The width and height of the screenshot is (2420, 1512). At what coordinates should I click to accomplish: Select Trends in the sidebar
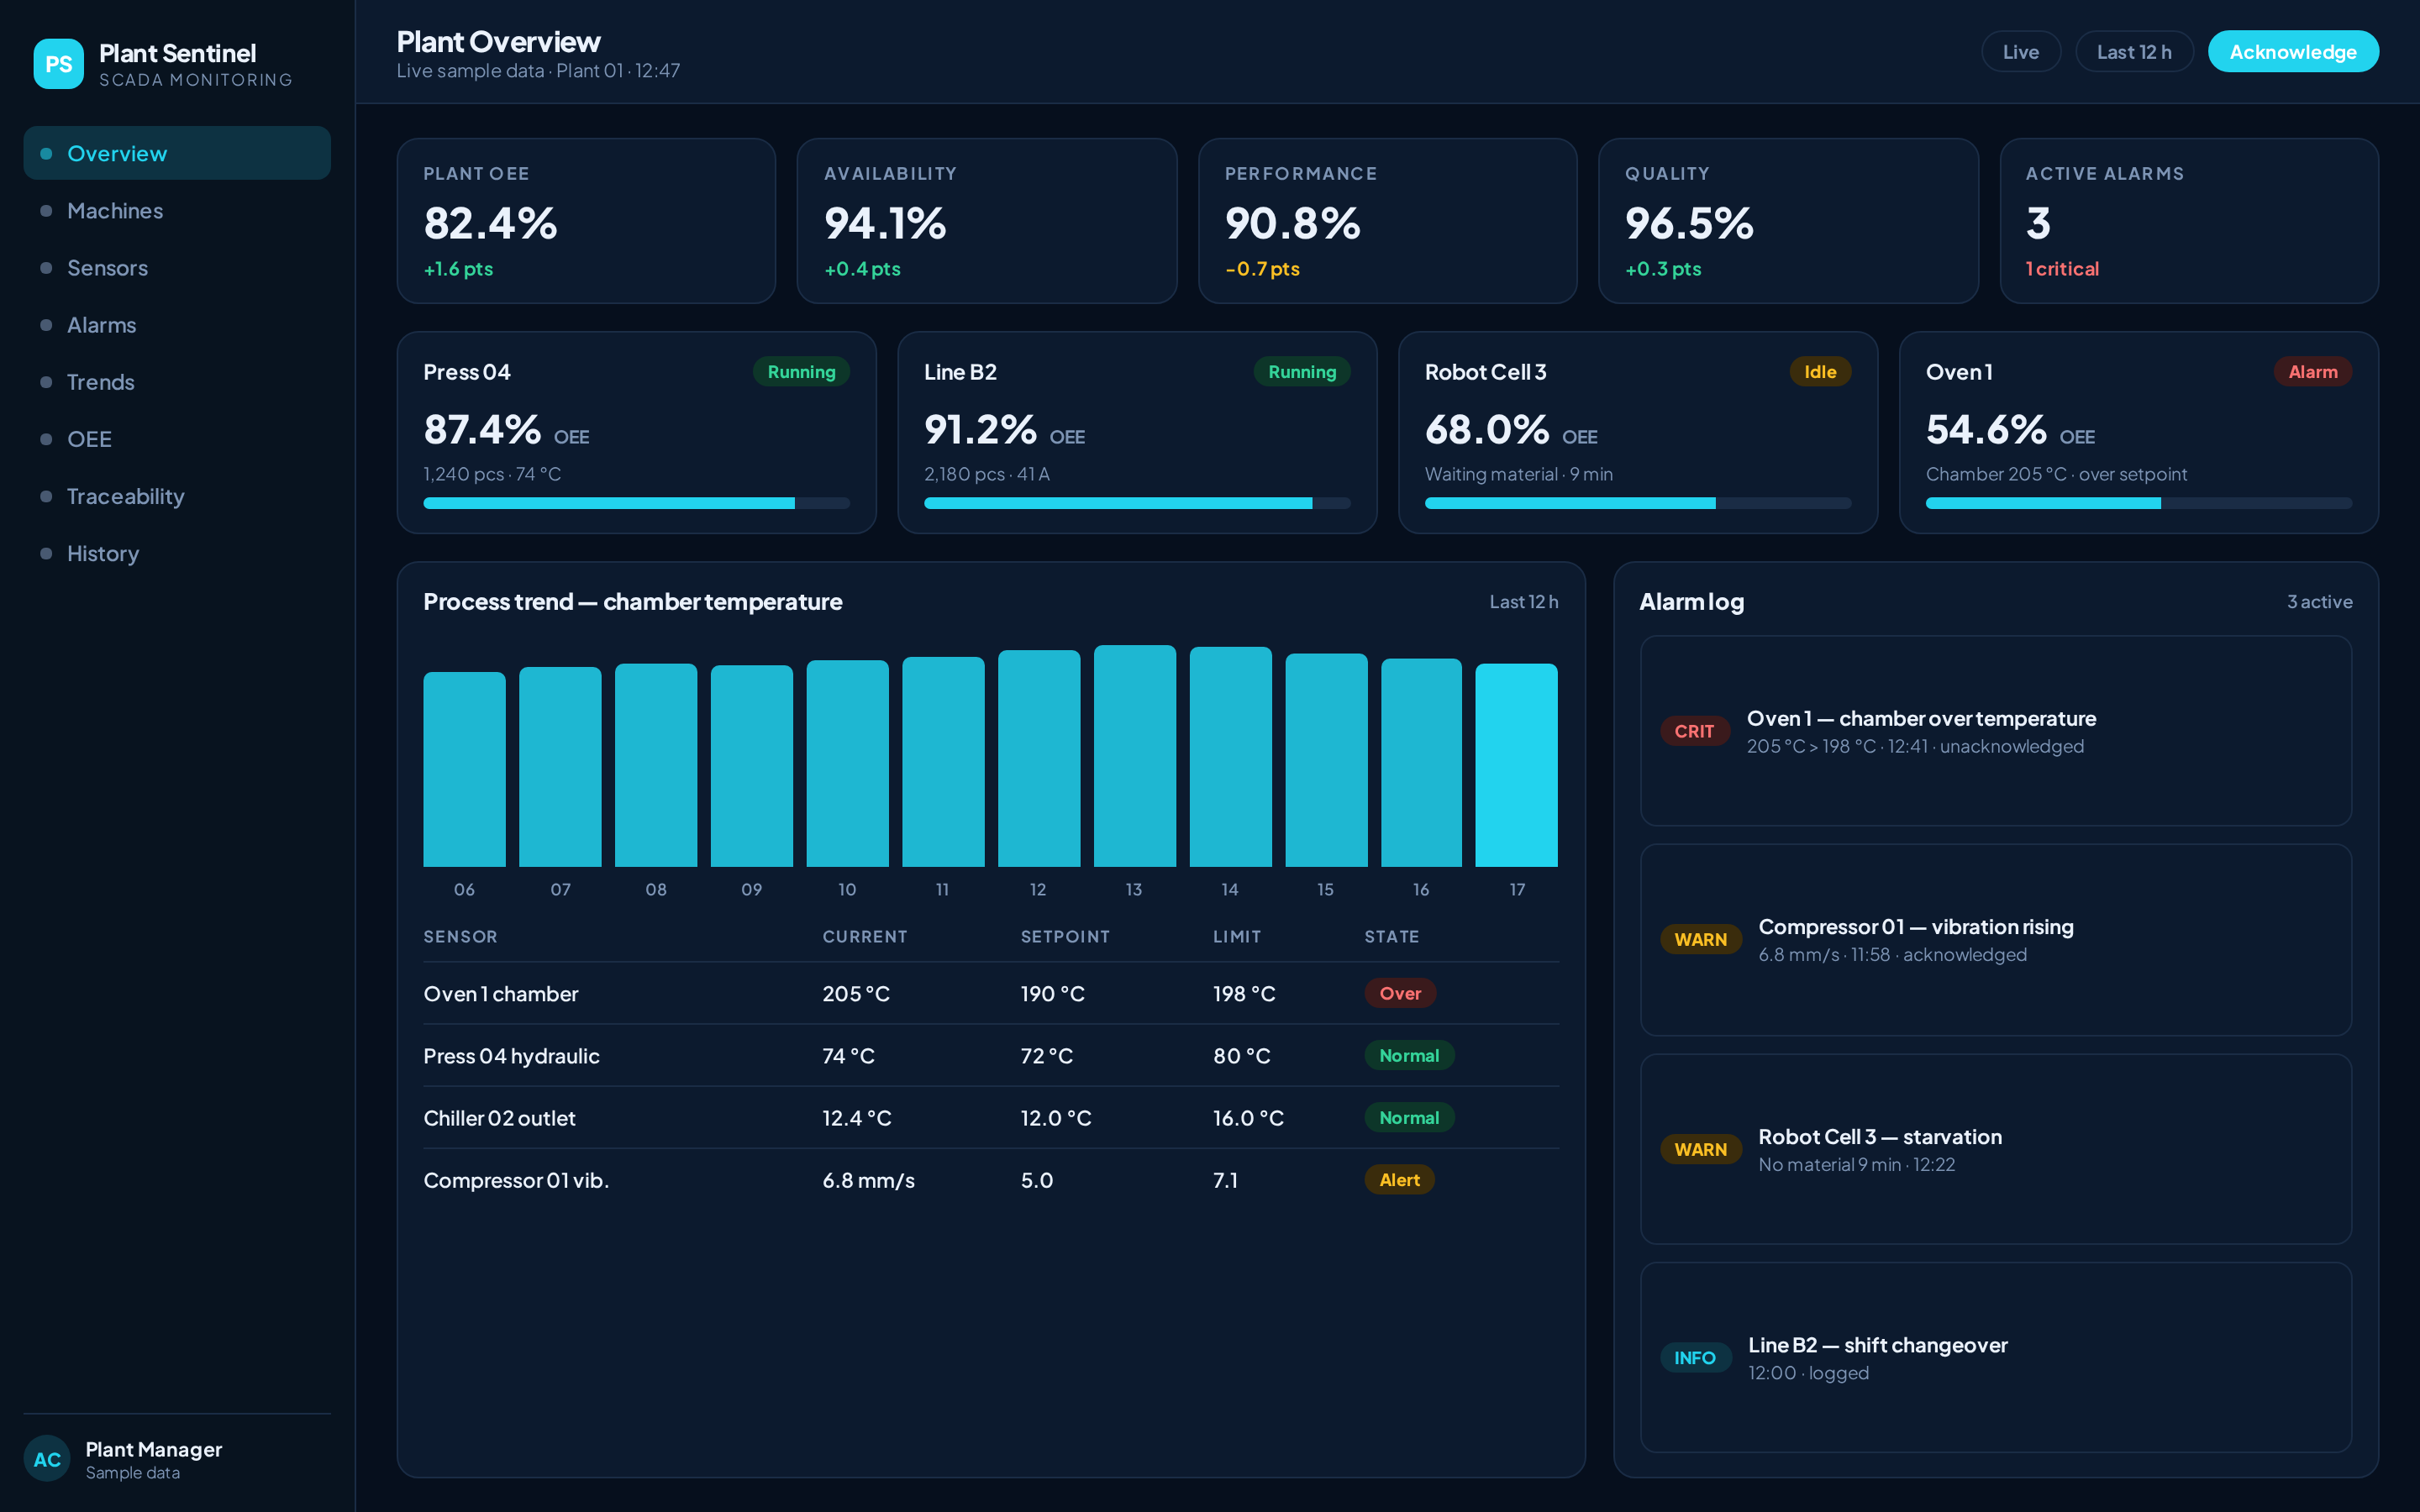[x=177, y=381]
